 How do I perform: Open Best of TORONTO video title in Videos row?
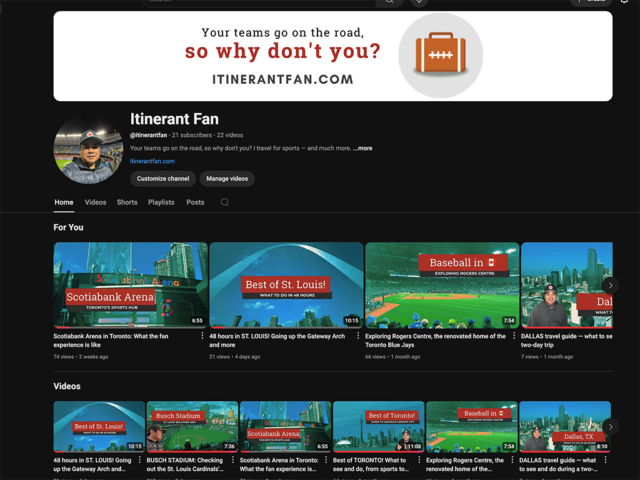coord(371,464)
